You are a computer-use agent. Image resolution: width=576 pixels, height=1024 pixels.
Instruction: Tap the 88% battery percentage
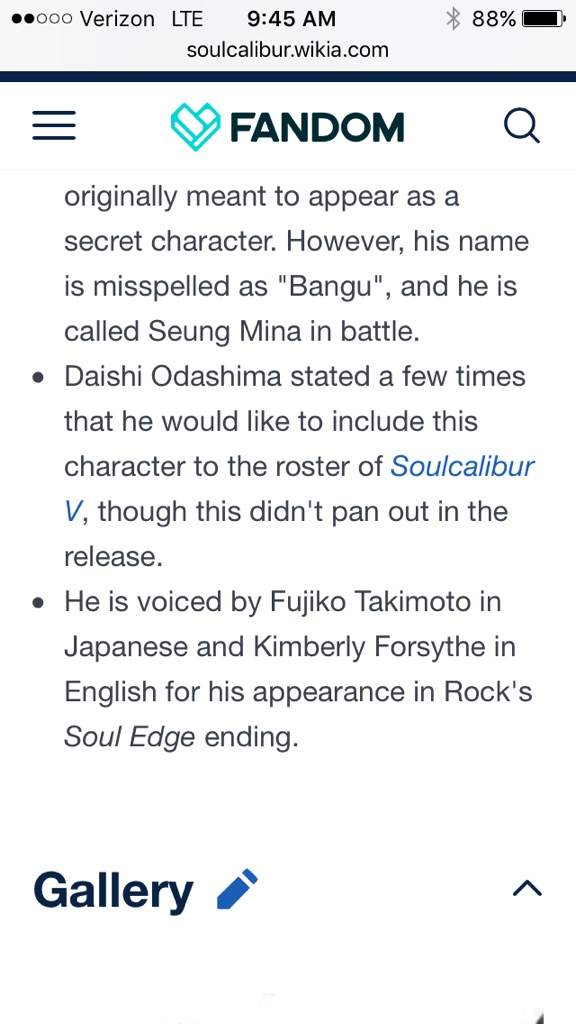point(494,19)
